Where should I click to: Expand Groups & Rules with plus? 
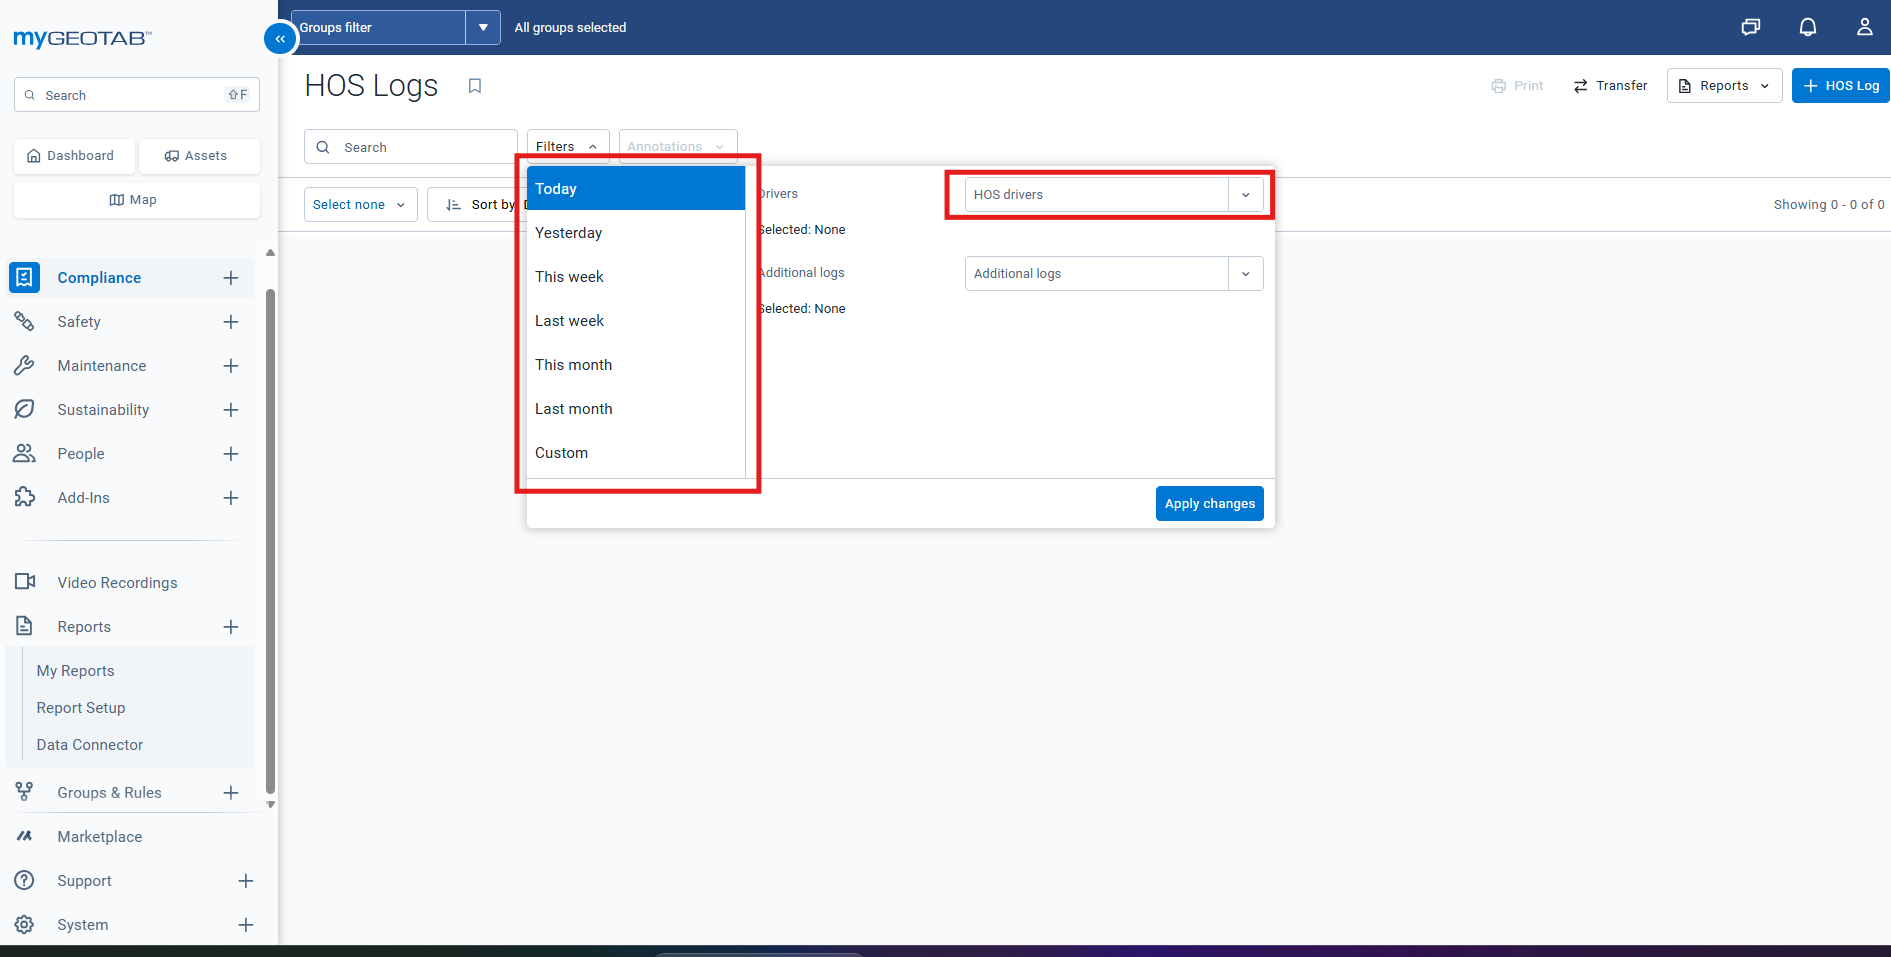coord(231,792)
